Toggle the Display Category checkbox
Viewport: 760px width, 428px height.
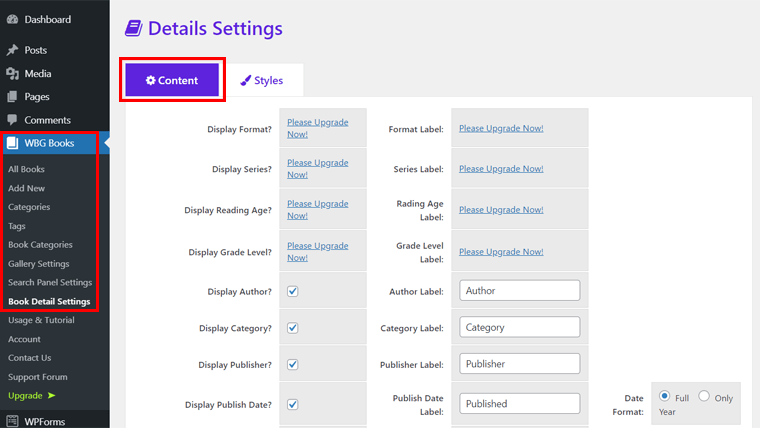tap(293, 328)
